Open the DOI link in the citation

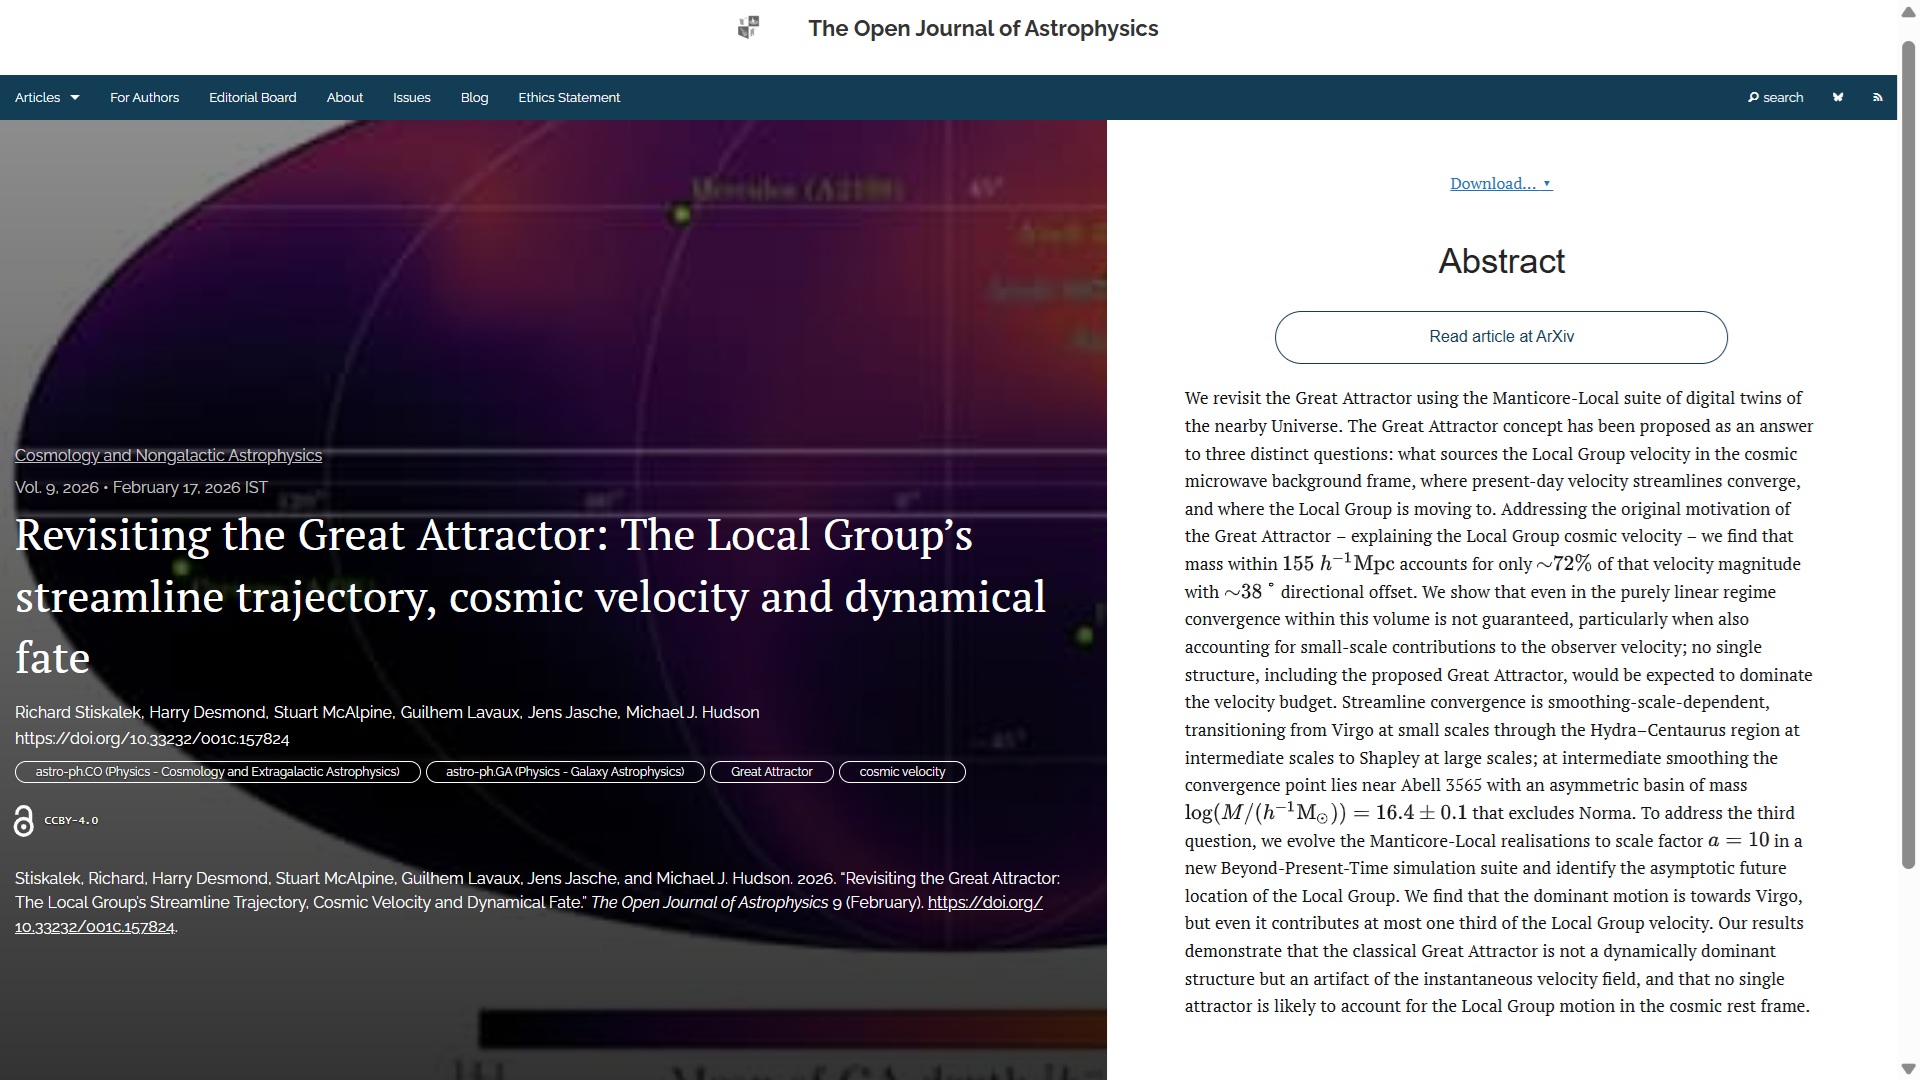click(984, 902)
